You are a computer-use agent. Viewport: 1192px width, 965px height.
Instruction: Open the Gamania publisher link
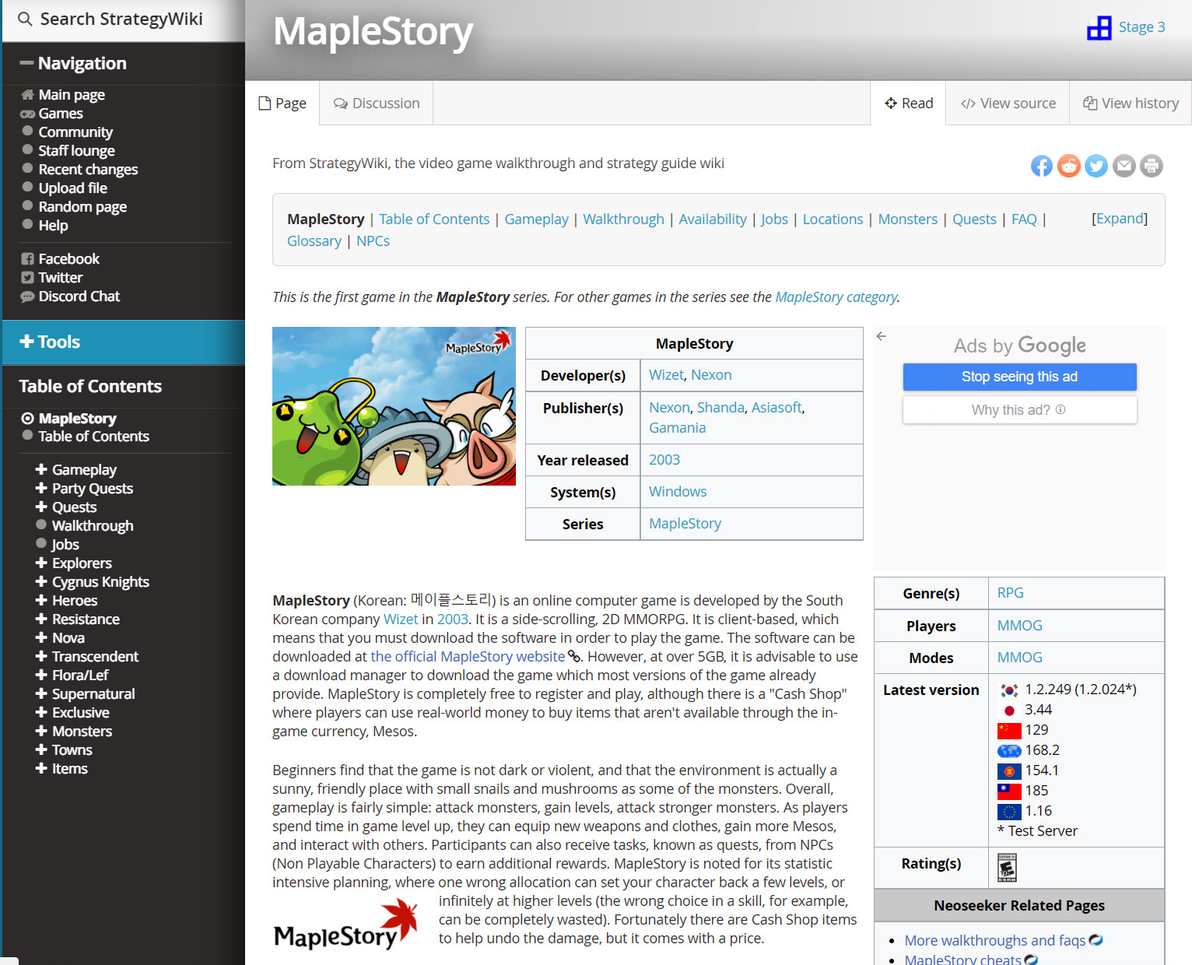pos(677,427)
